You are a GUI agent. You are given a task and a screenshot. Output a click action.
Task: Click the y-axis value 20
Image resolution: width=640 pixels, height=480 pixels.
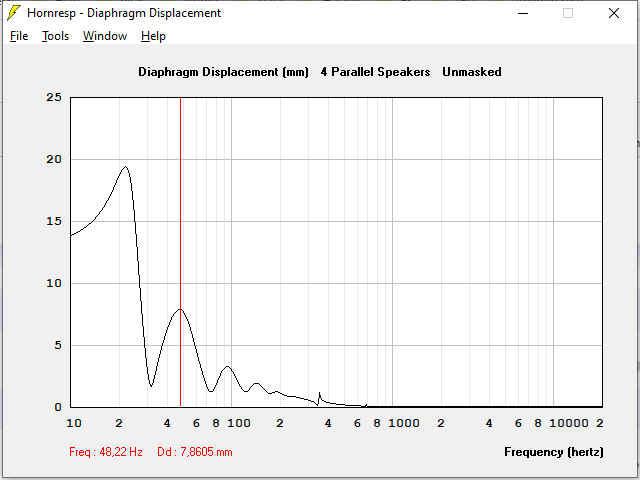pos(54,159)
